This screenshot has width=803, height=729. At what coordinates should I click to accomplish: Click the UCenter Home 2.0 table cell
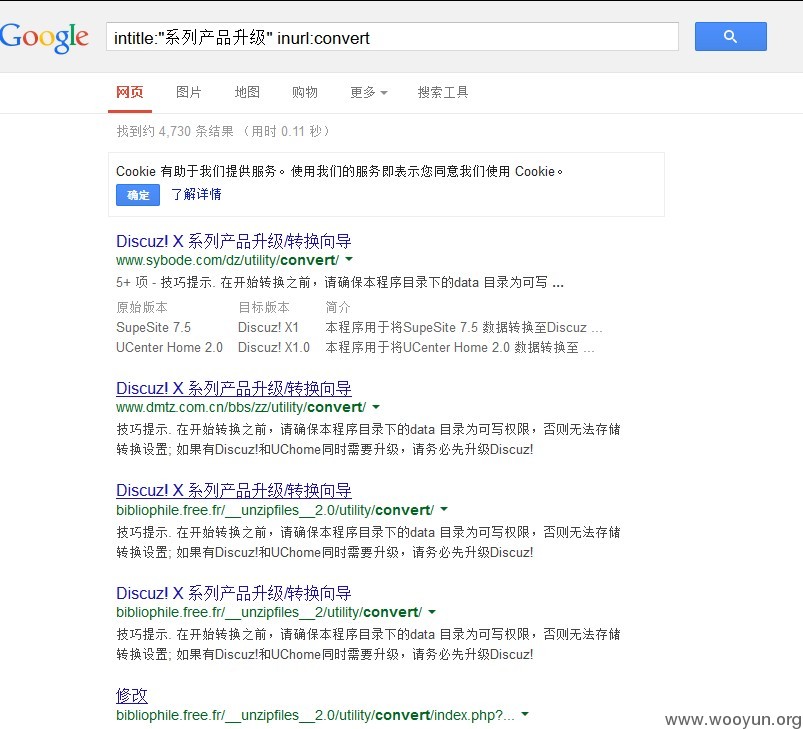tap(170, 348)
